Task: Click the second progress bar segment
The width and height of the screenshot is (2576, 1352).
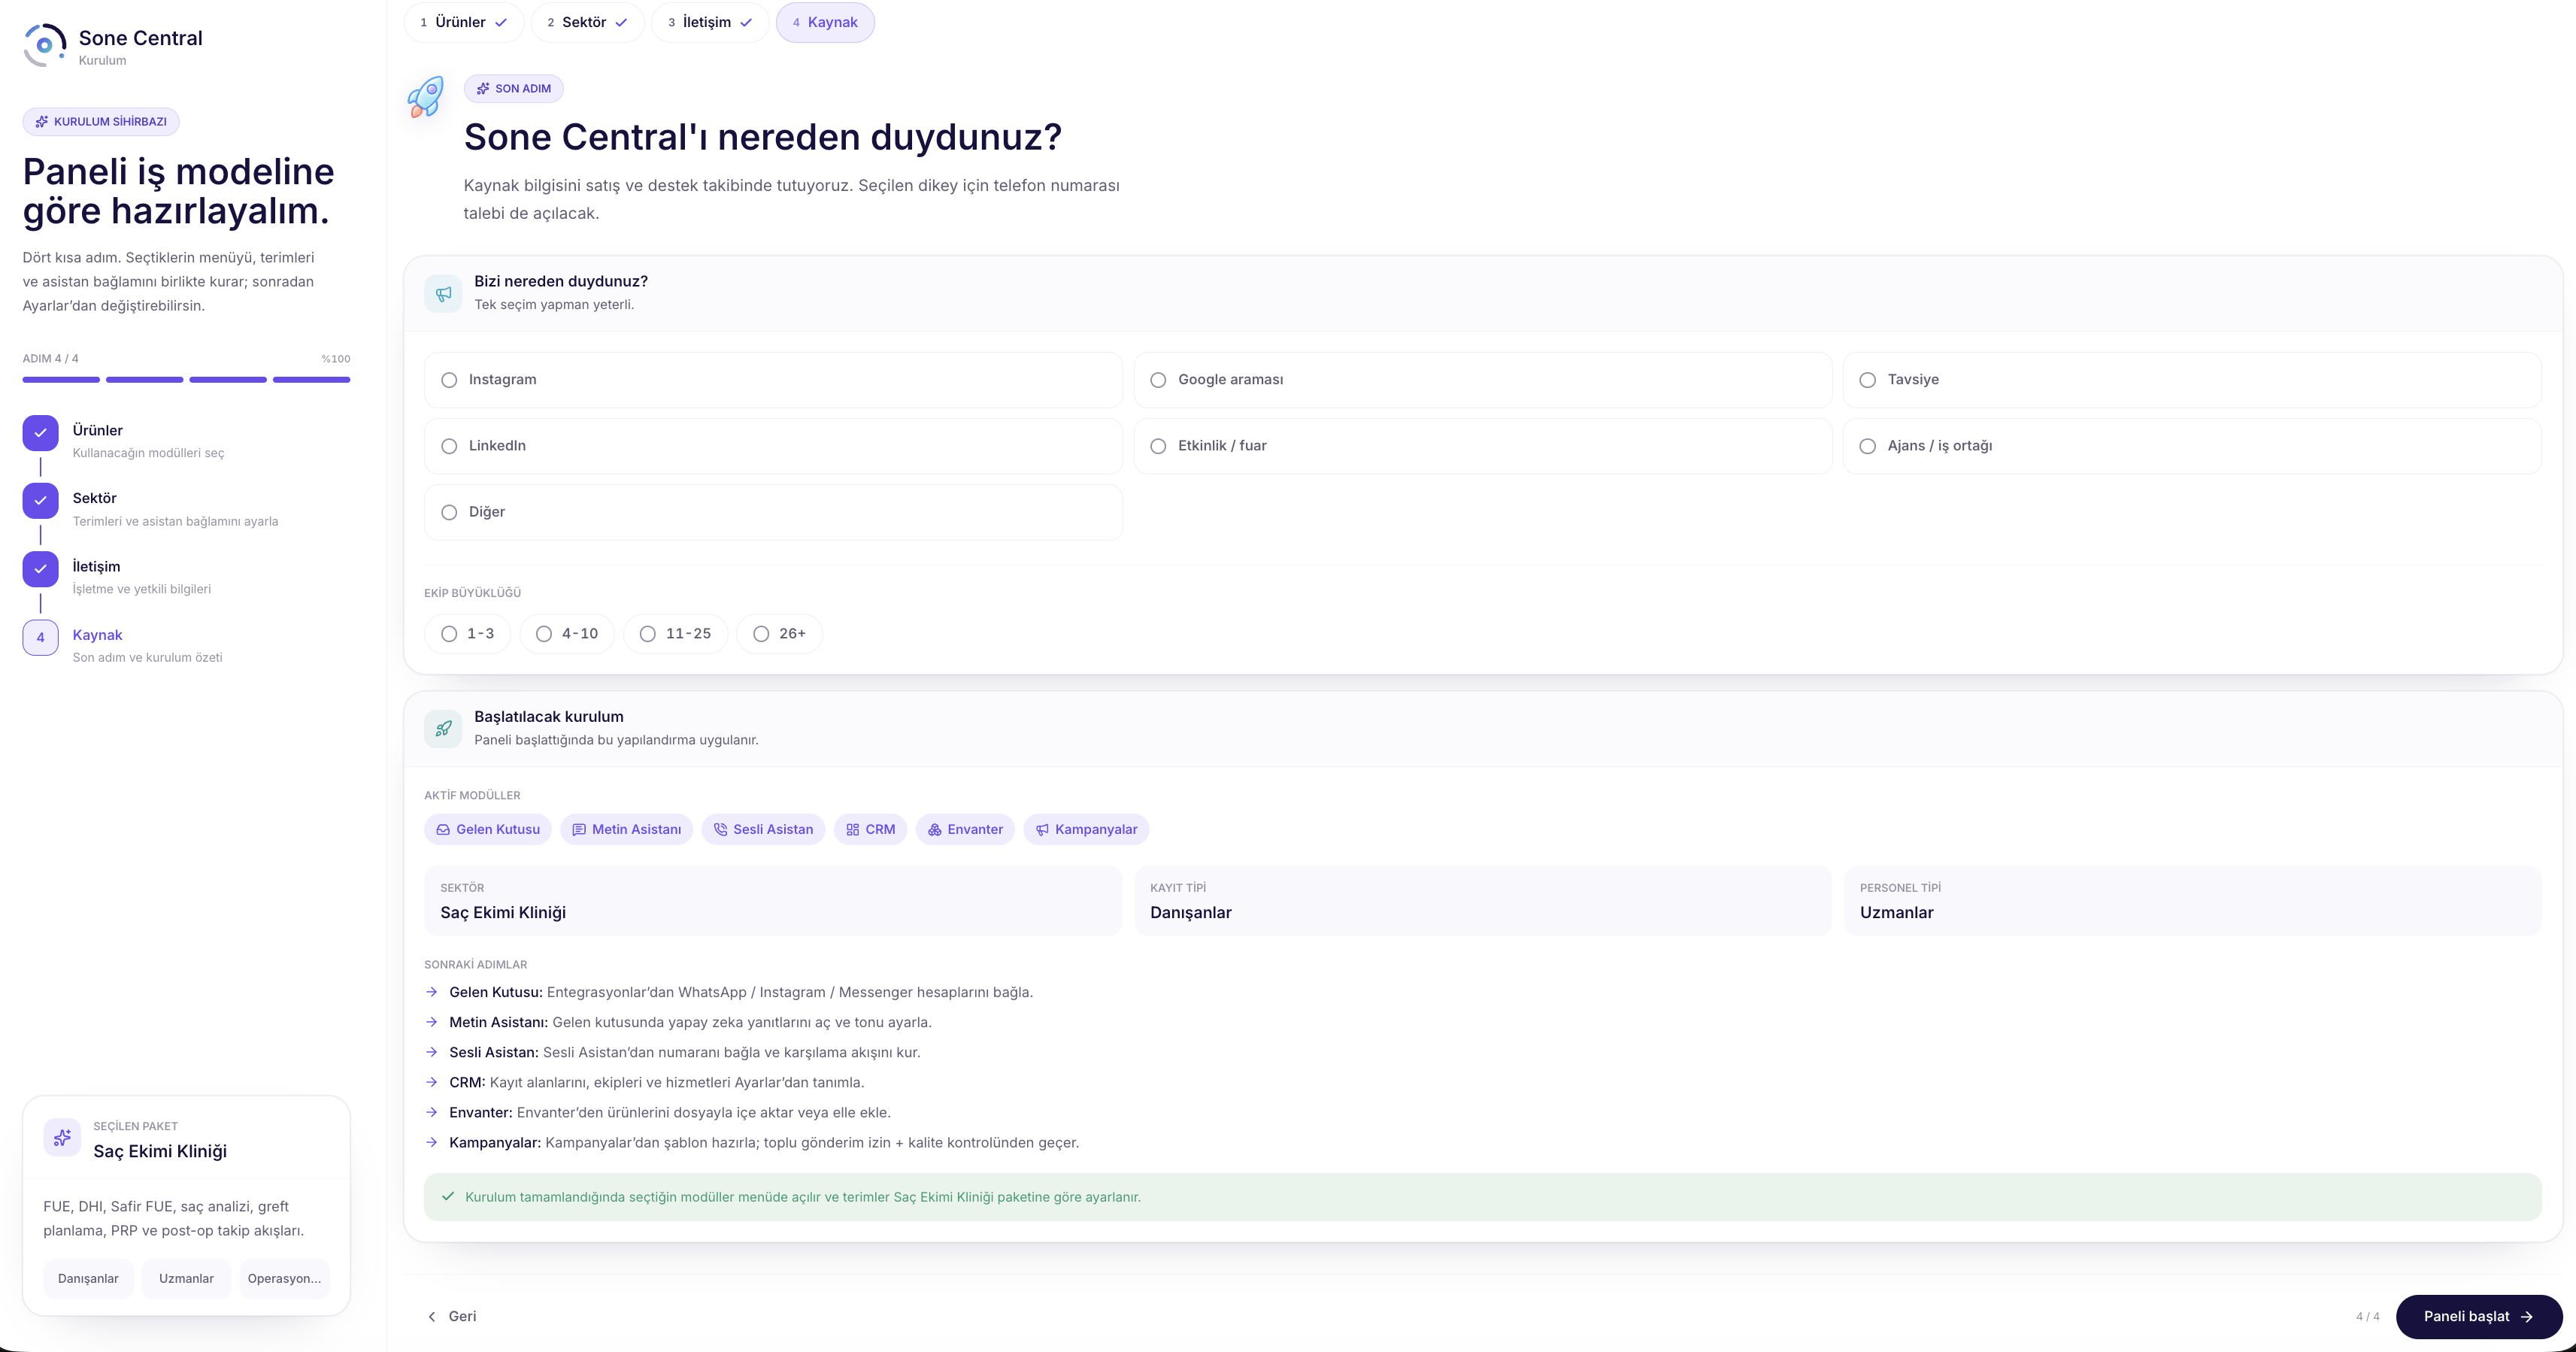Action: pyautogui.click(x=145, y=380)
